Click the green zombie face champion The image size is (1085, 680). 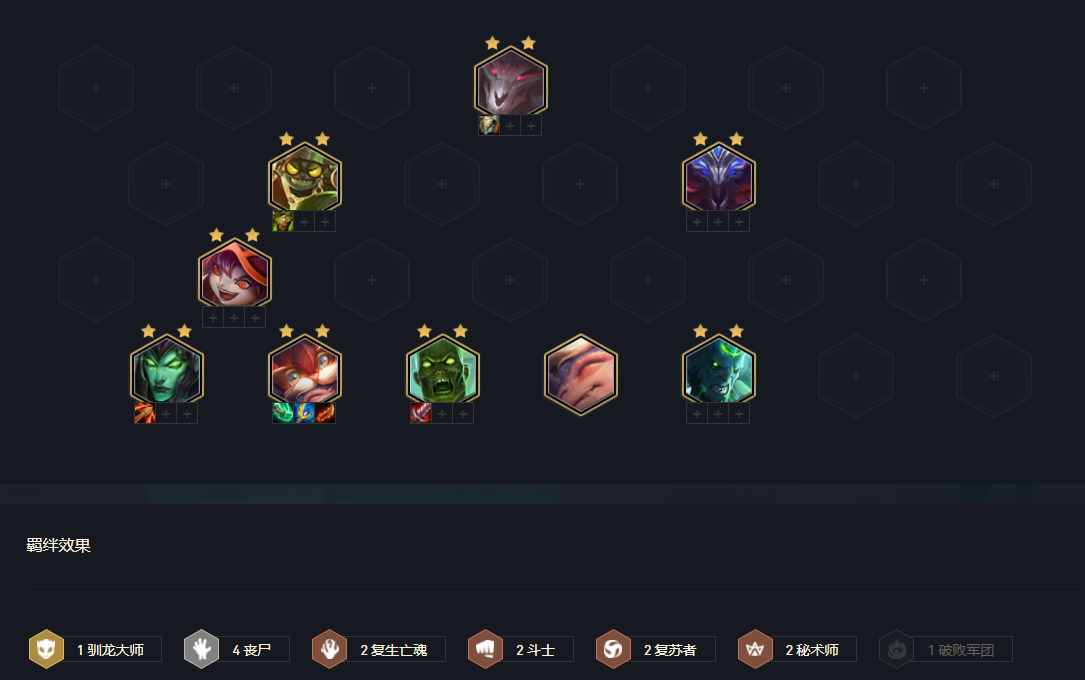(442, 371)
